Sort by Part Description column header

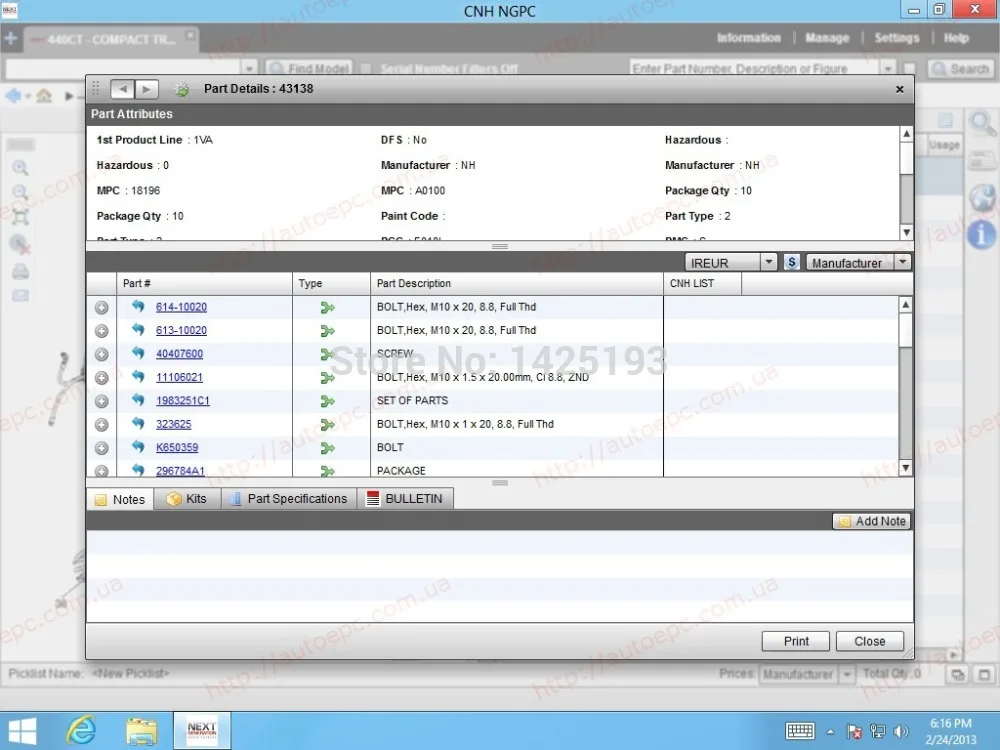(517, 284)
